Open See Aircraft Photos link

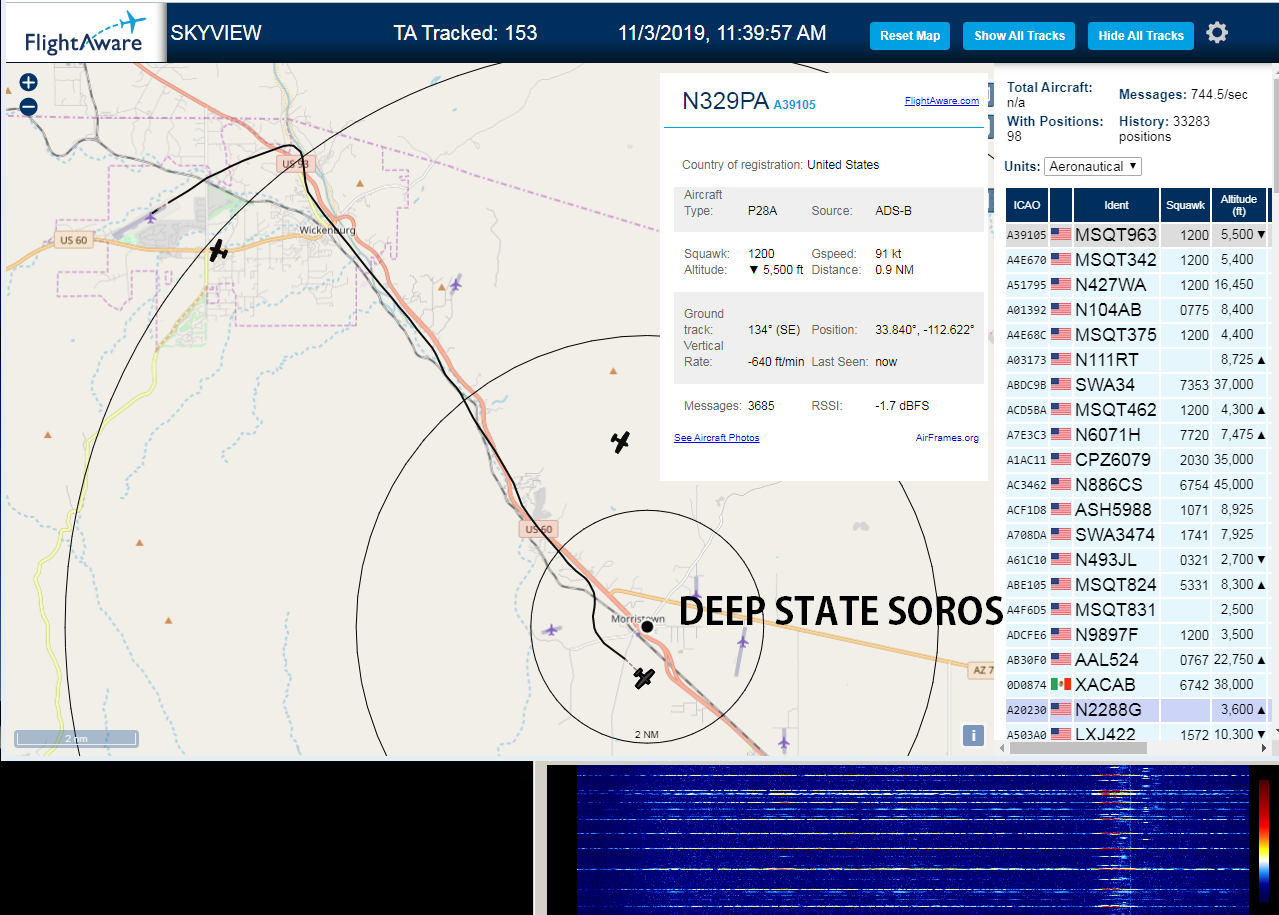click(716, 438)
